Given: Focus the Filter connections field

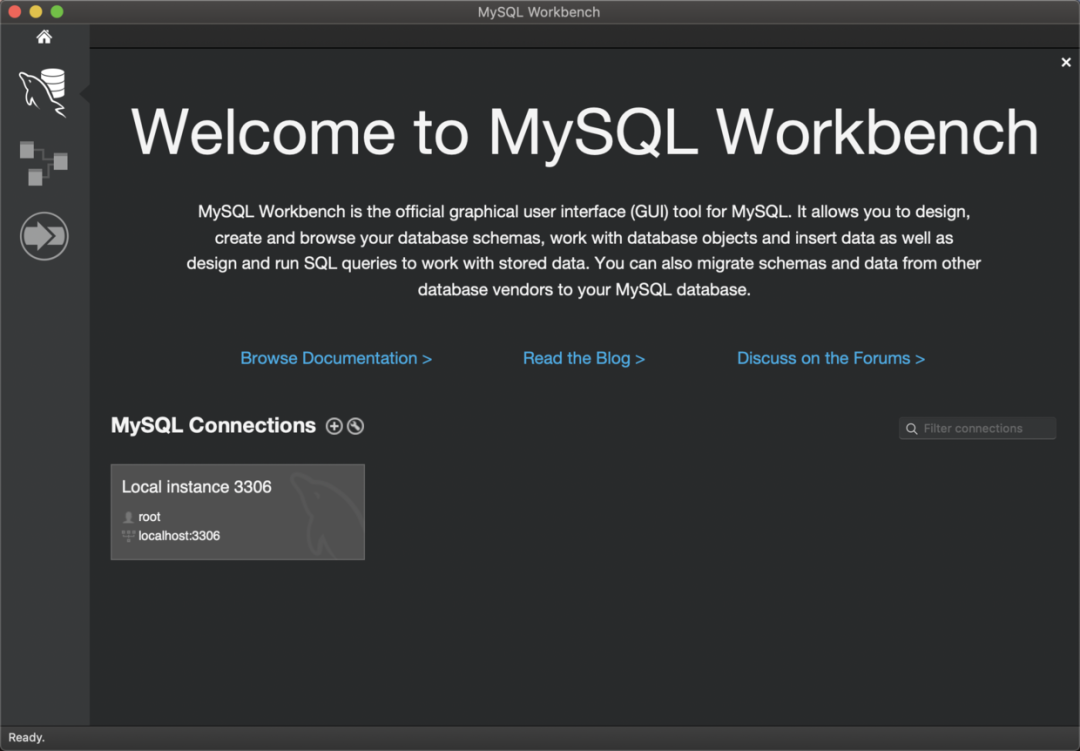Looking at the screenshot, I should click(x=977, y=429).
